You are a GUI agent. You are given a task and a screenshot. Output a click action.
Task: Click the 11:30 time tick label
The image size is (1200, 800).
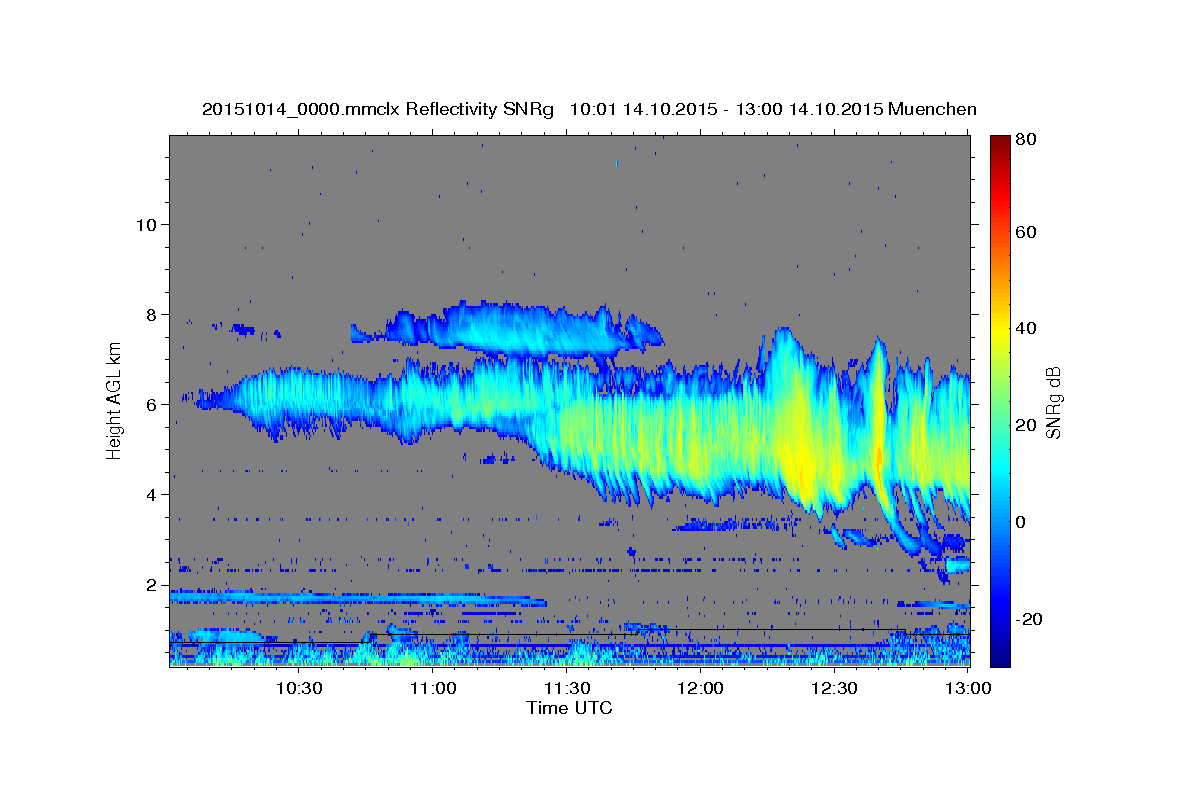tap(567, 688)
